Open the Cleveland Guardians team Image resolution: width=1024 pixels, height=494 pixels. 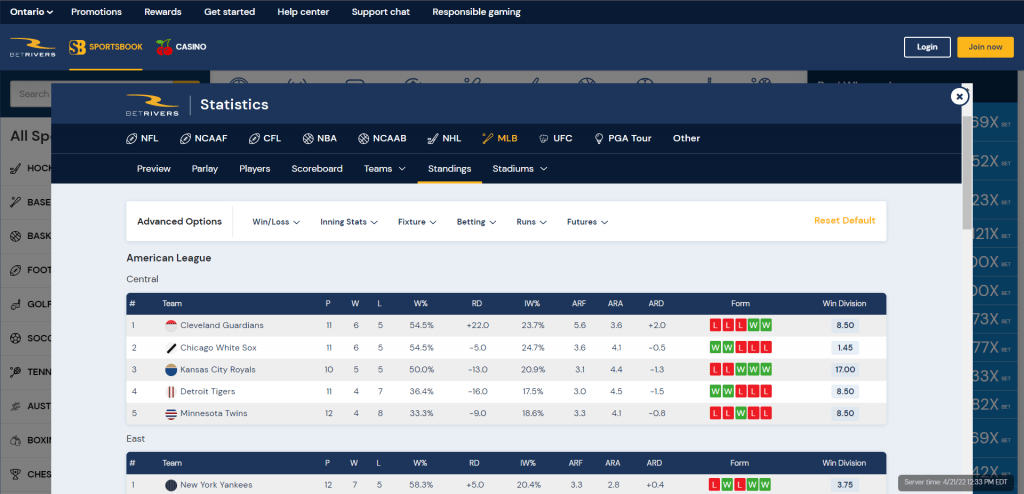click(x=221, y=325)
